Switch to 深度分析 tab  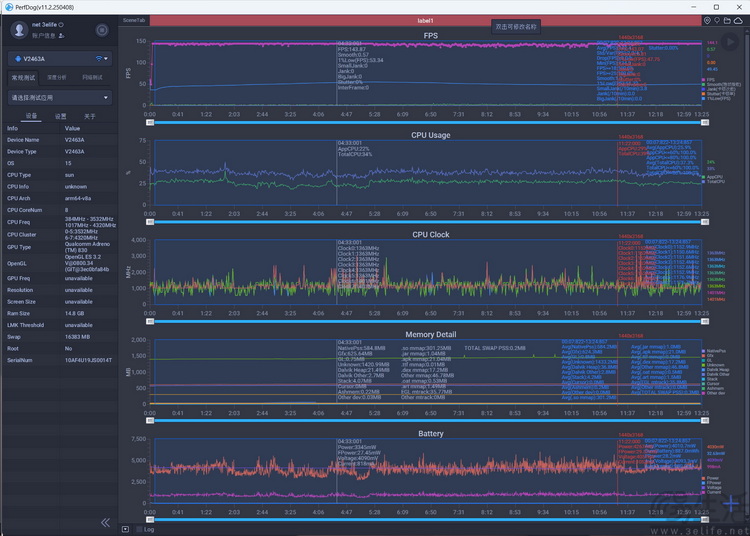click(56, 77)
